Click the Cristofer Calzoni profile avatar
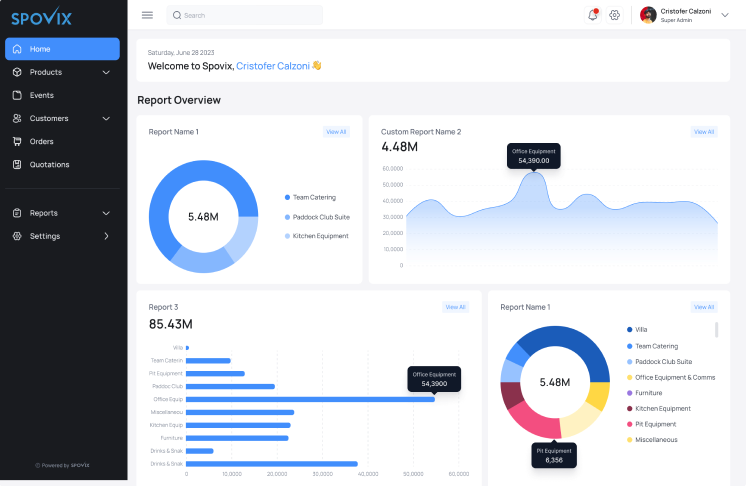The height and width of the screenshot is (486, 746). pos(648,15)
